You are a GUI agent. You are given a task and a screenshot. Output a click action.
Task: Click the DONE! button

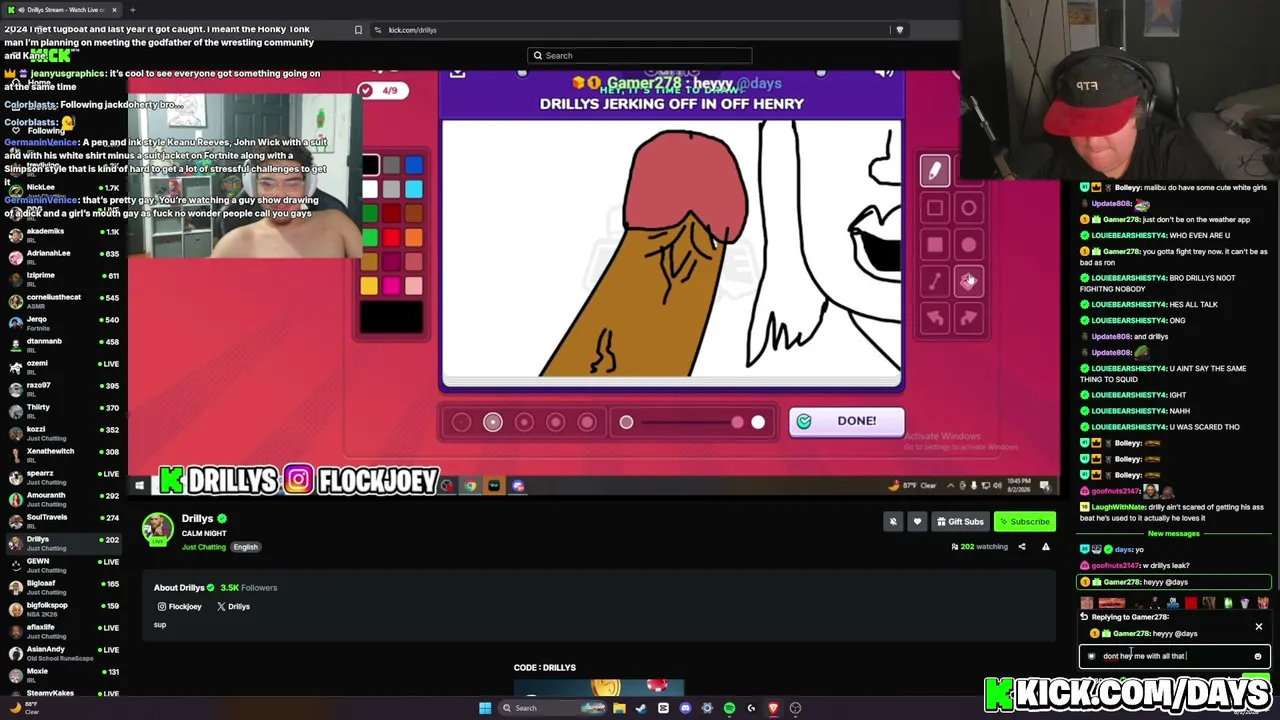point(846,421)
